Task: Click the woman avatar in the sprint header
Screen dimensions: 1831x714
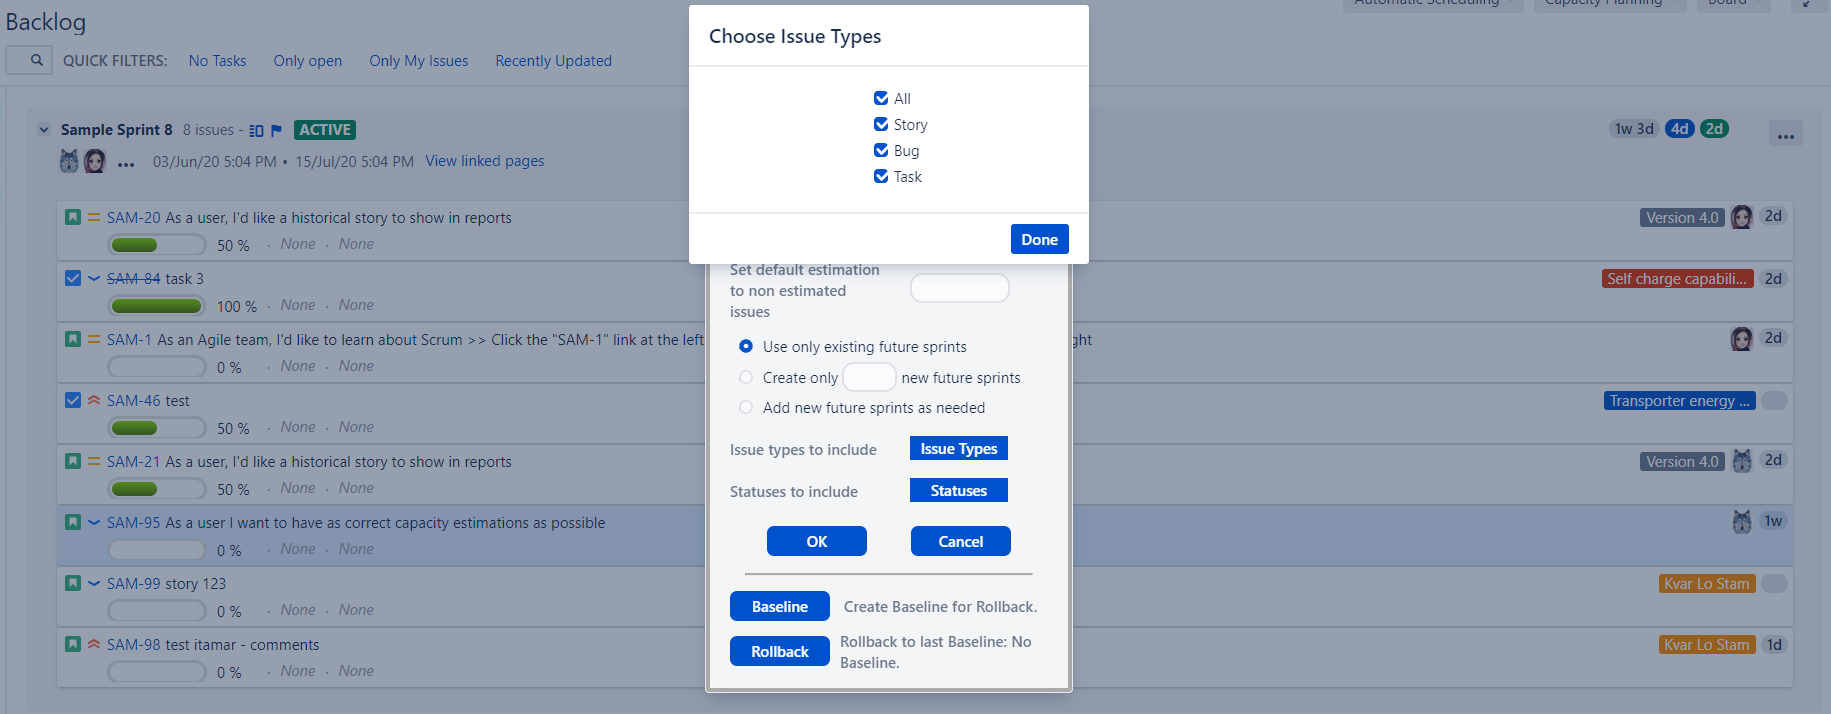Action: click(x=95, y=161)
